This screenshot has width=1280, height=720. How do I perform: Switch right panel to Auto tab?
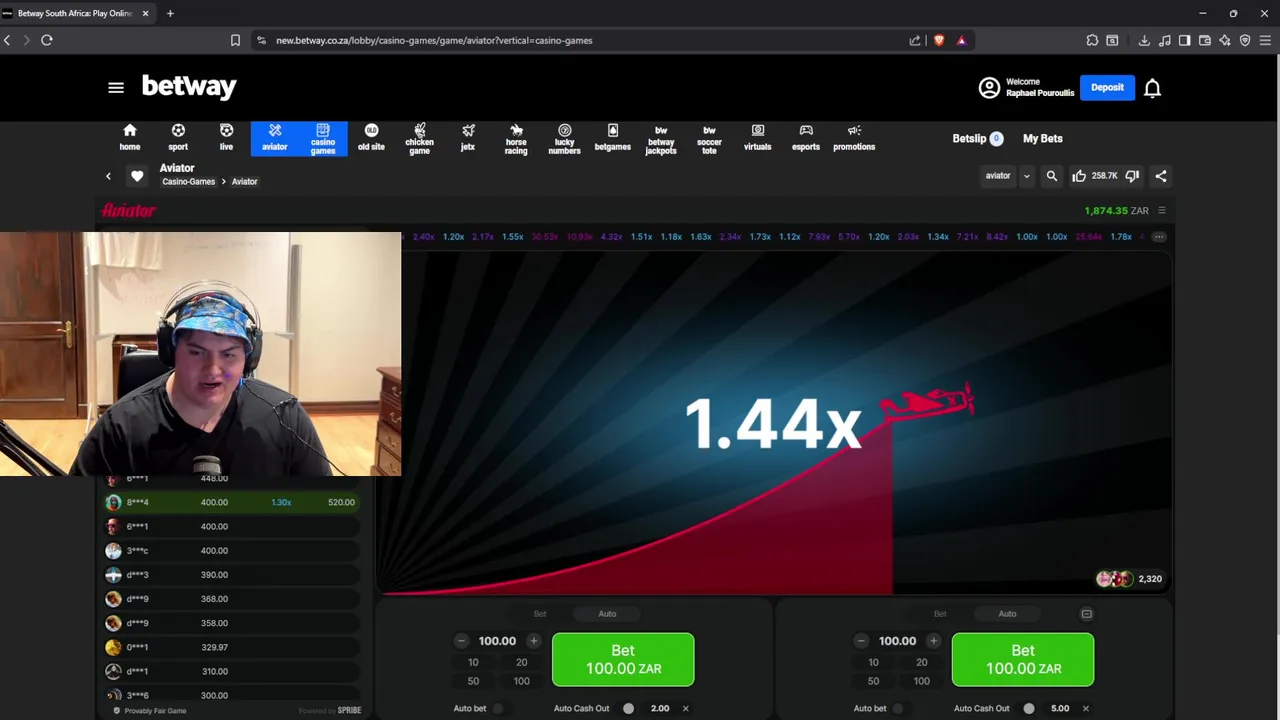pyautogui.click(x=1007, y=614)
